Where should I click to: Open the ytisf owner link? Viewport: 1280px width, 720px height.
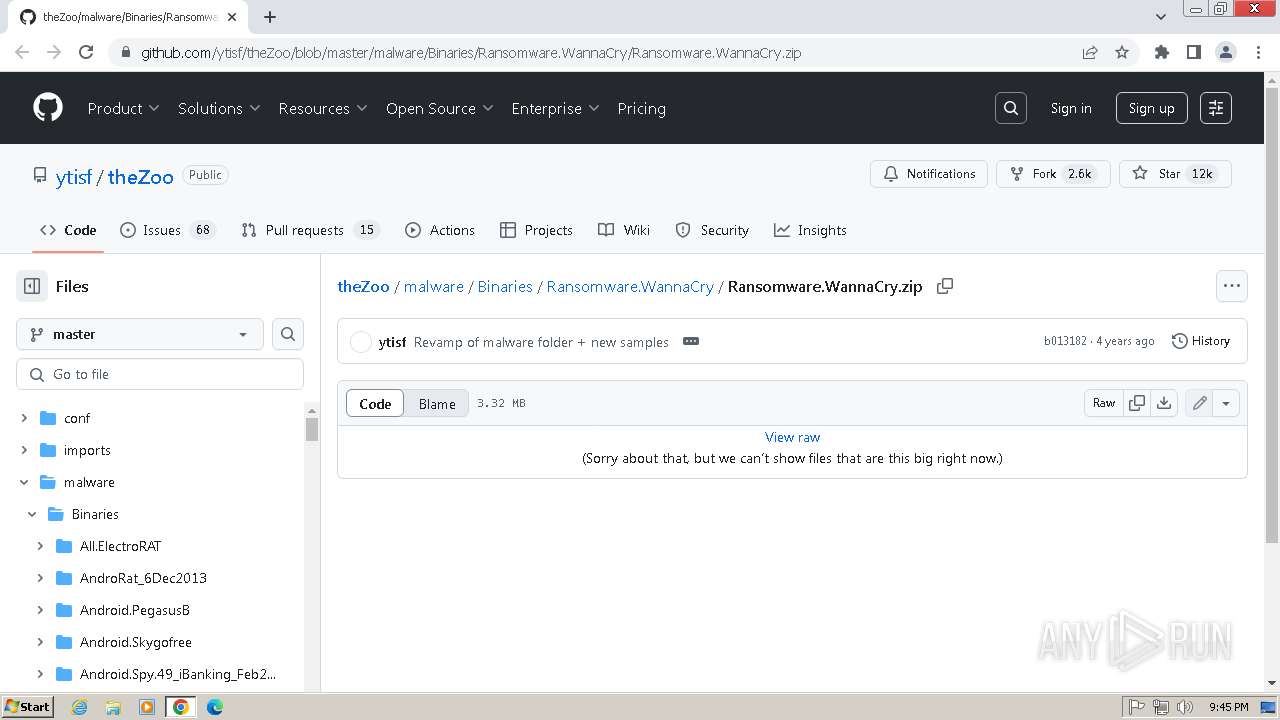click(x=74, y=177)
